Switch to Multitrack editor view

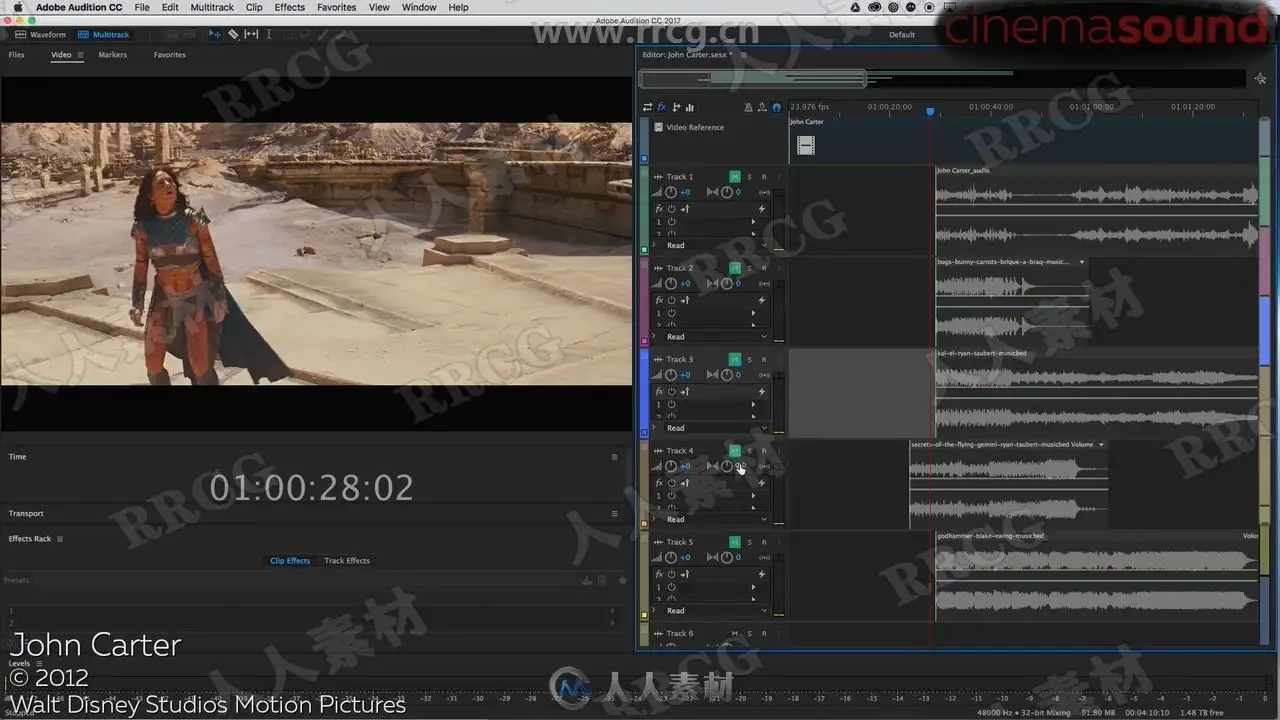(104, 34)
